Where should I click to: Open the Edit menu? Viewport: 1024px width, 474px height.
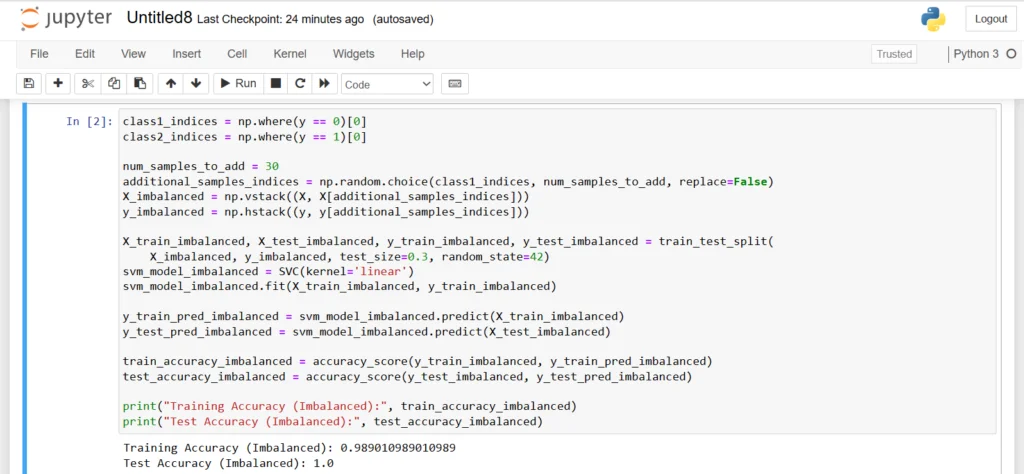tap(85, 54)
